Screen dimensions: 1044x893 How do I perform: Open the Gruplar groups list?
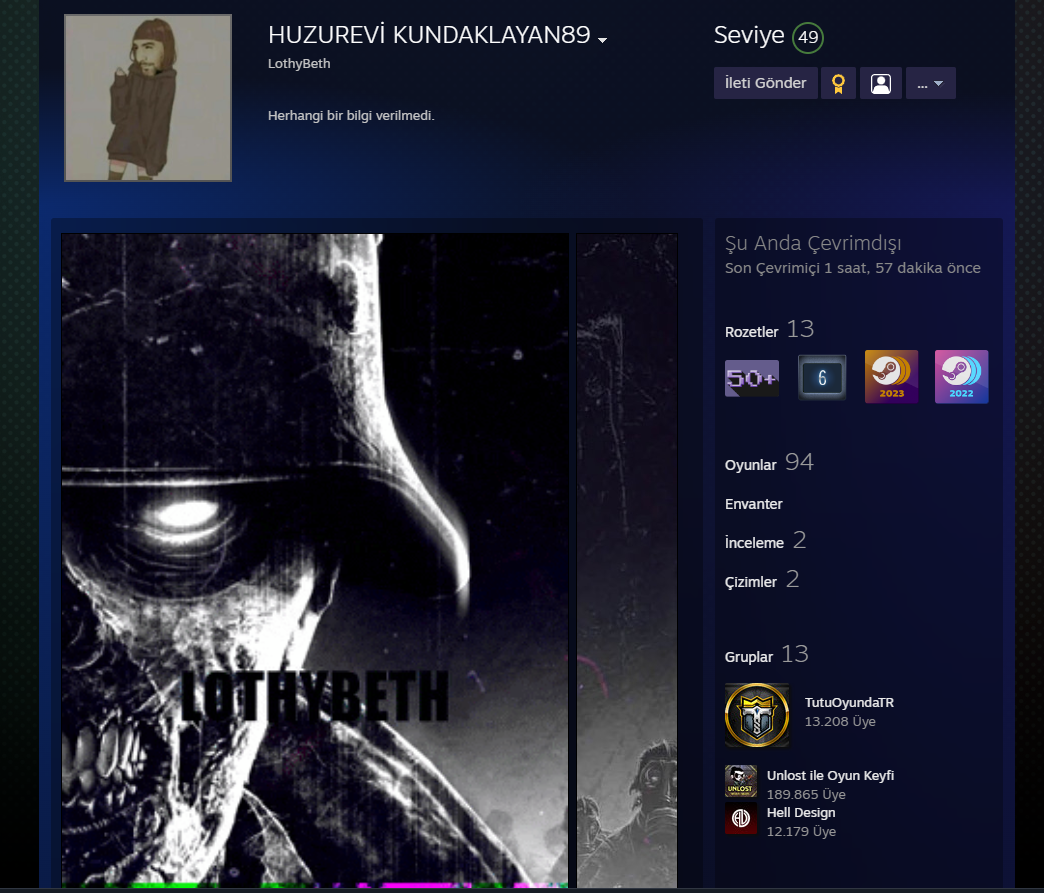[748, 657]
